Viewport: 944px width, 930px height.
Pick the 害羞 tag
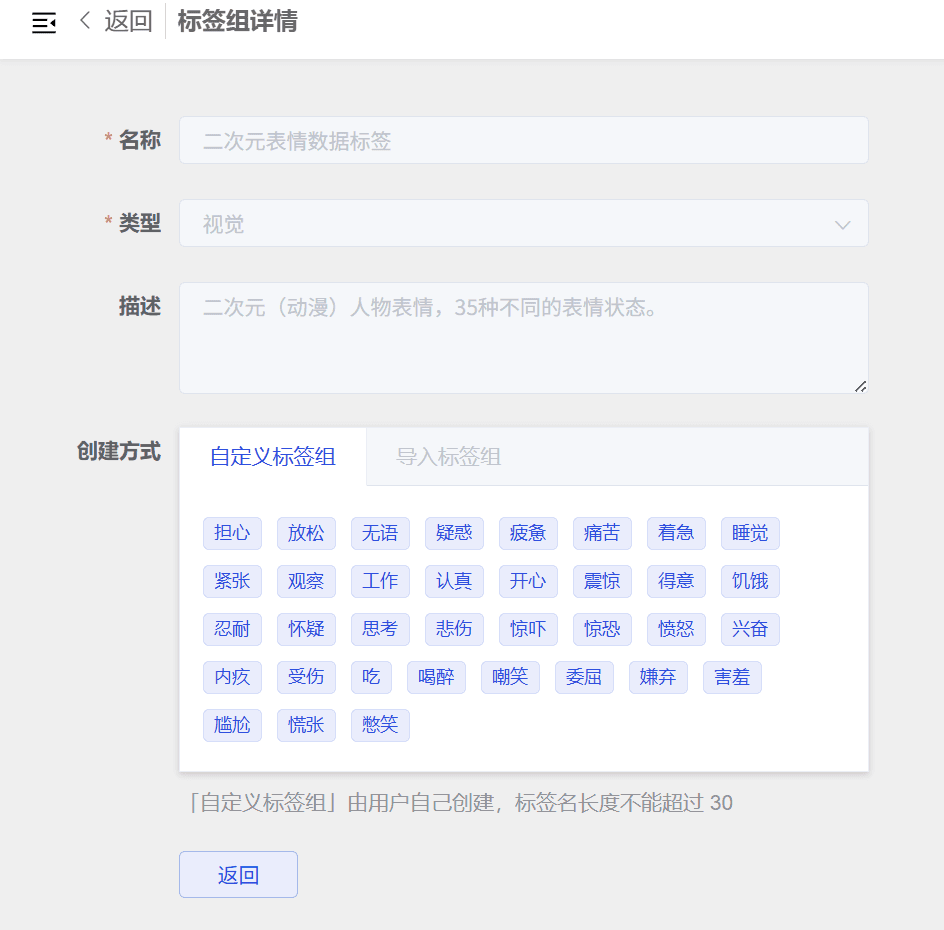point(732,677)
